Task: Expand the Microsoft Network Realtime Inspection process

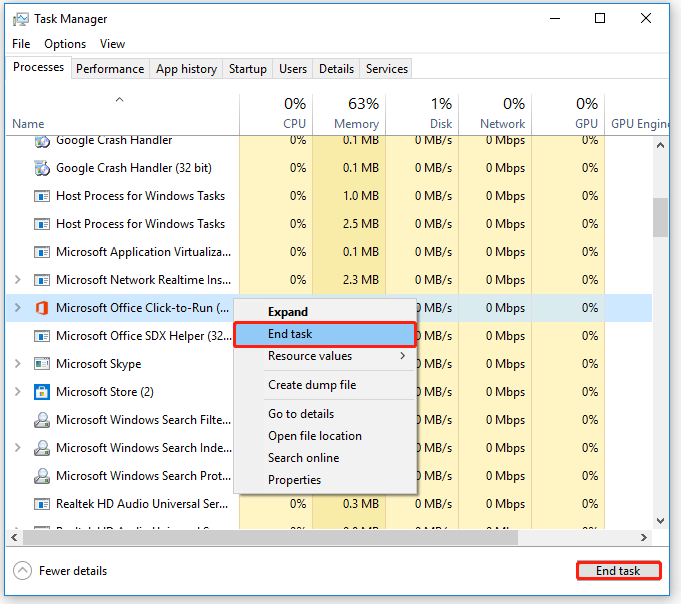Action: pos(17,280)
